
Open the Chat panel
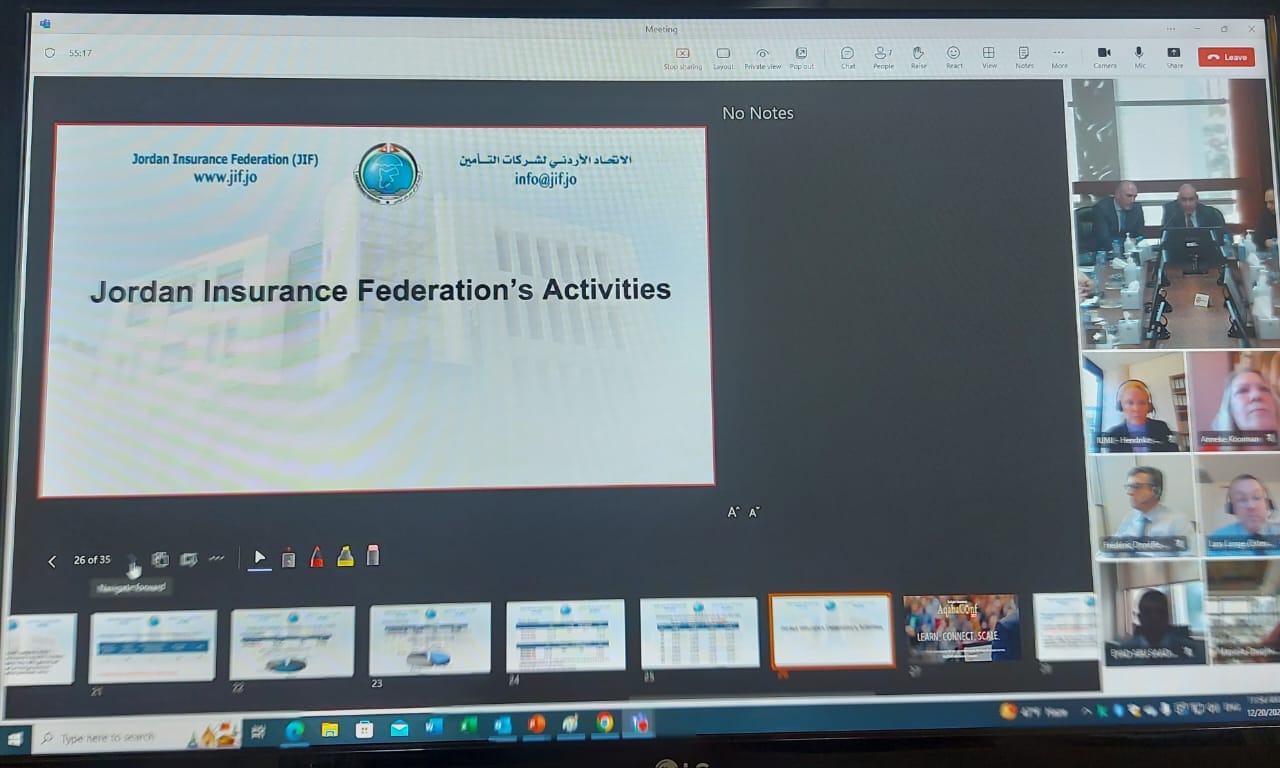coord(847,57)
